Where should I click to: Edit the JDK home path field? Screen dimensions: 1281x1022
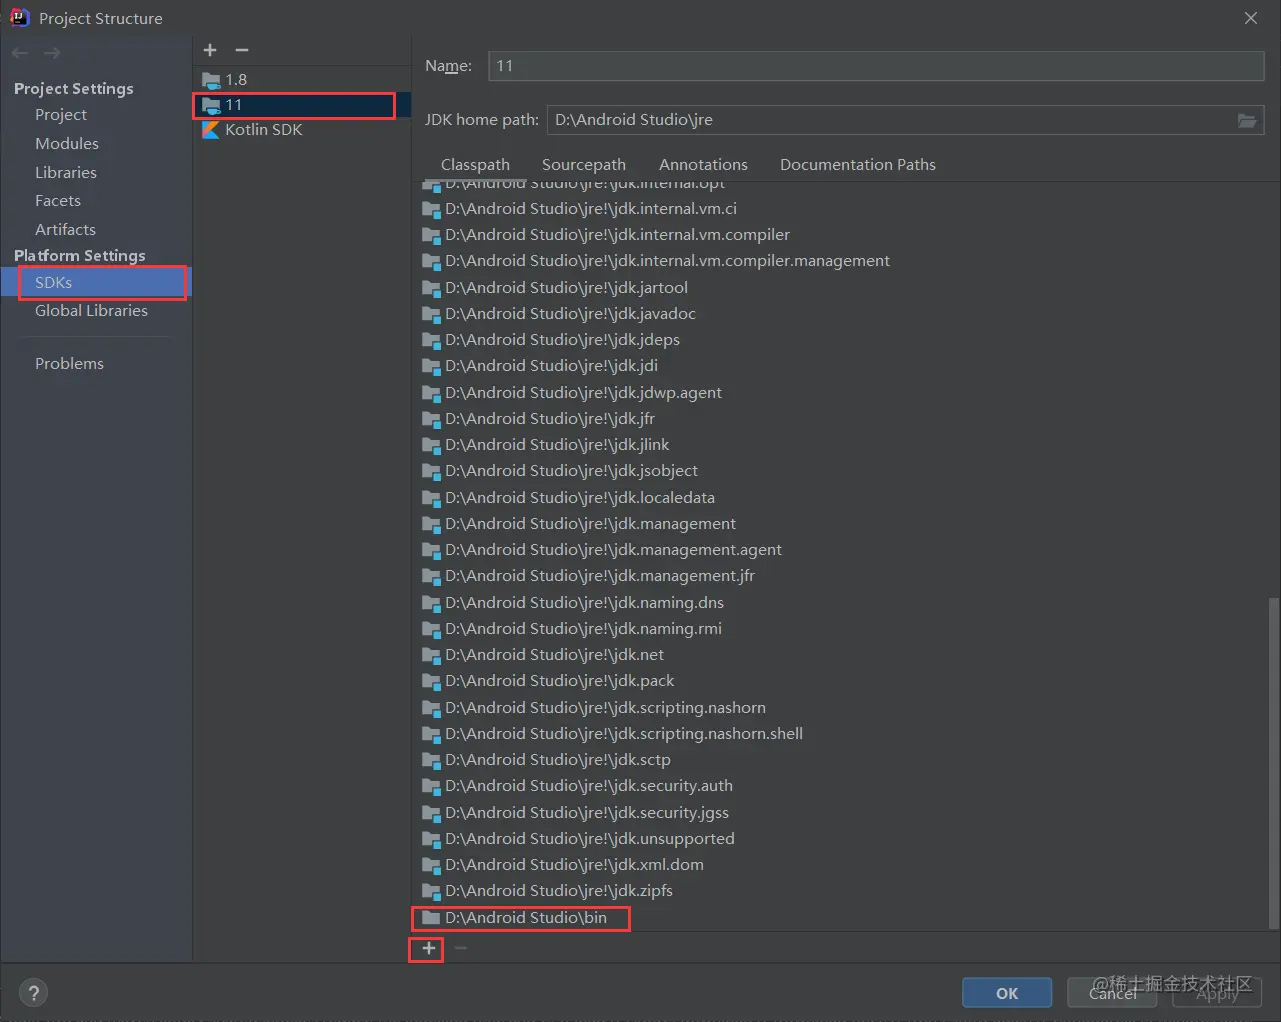pos(890,120)
